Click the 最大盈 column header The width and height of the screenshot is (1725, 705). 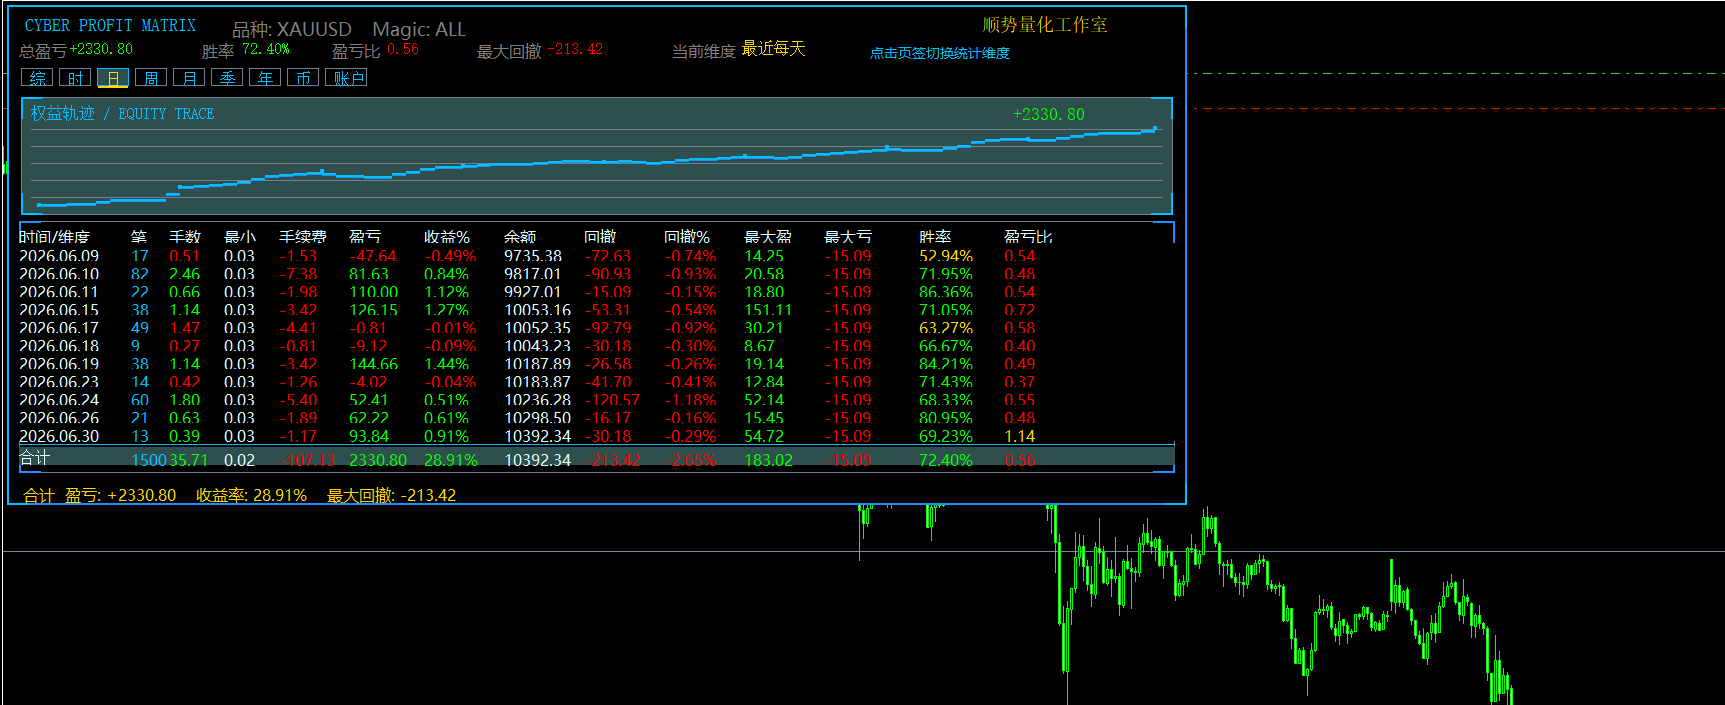point(768,237)
